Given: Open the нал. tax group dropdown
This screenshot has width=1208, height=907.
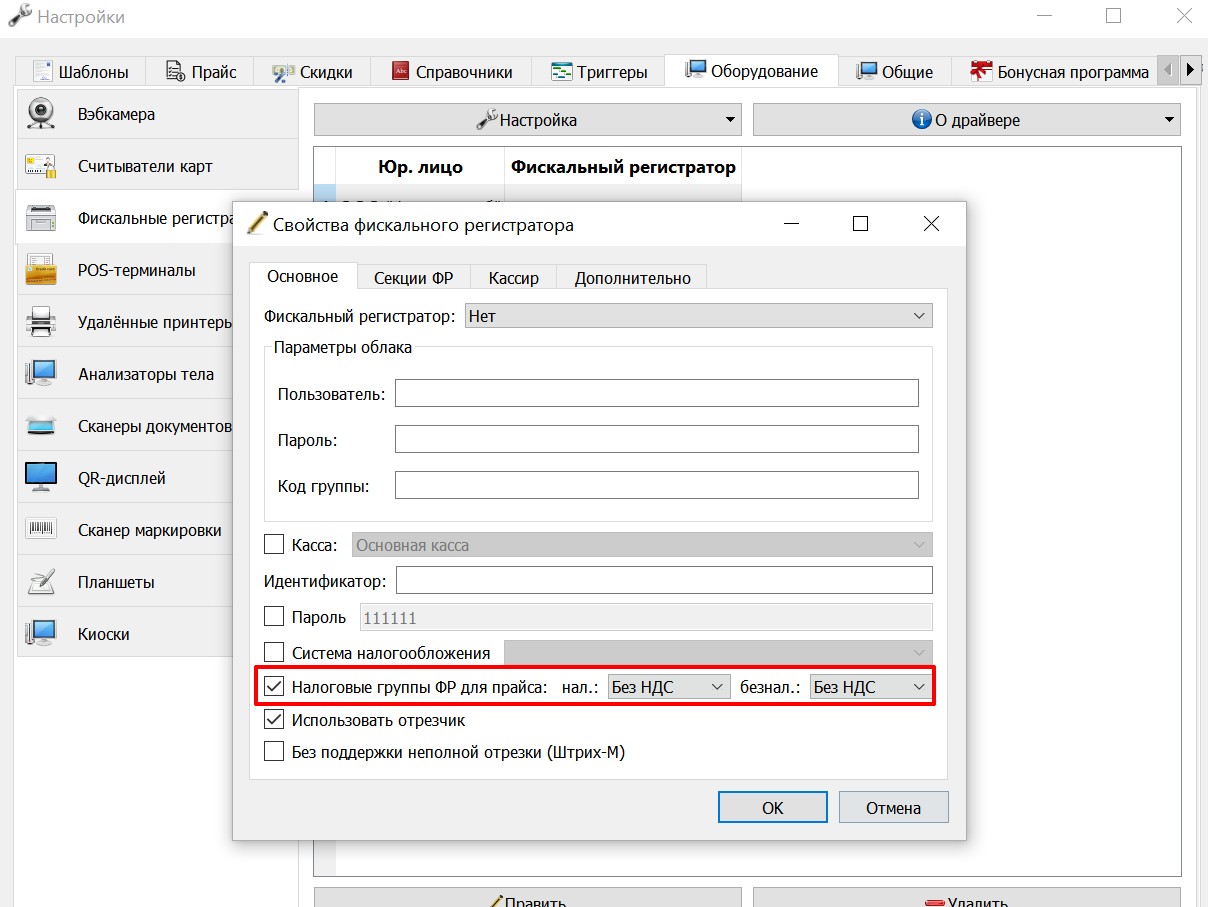Looking at the screenshot, I should [669, 687].
